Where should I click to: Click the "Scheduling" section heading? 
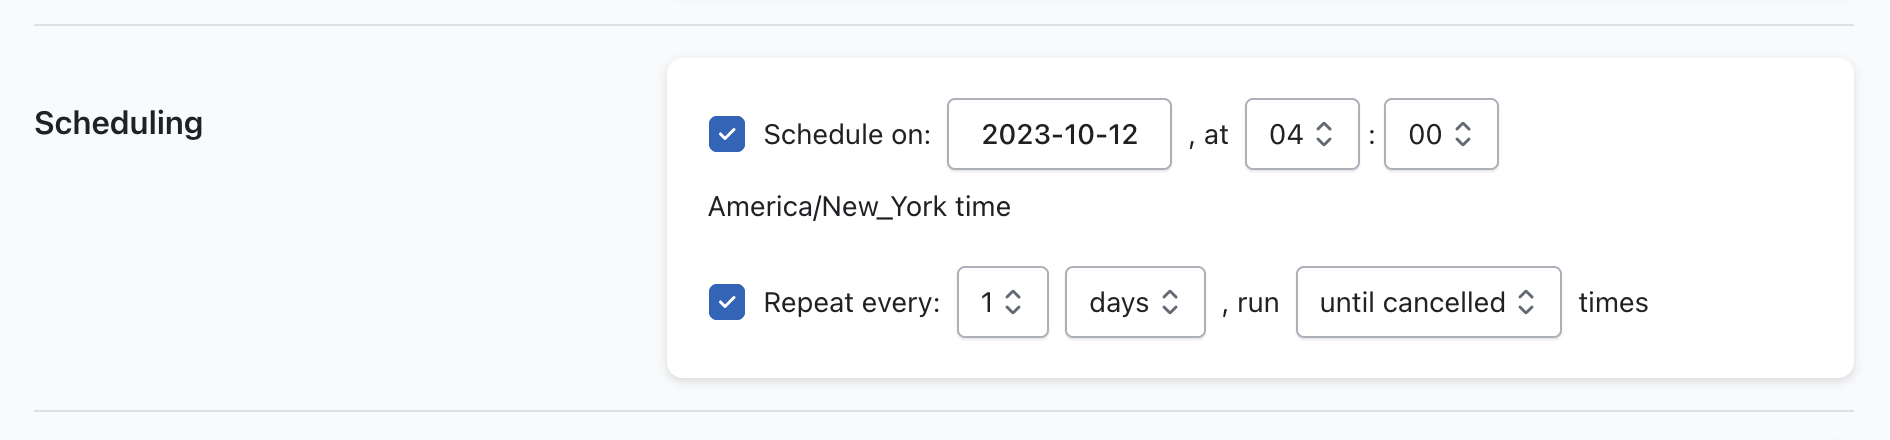[119, 123]
